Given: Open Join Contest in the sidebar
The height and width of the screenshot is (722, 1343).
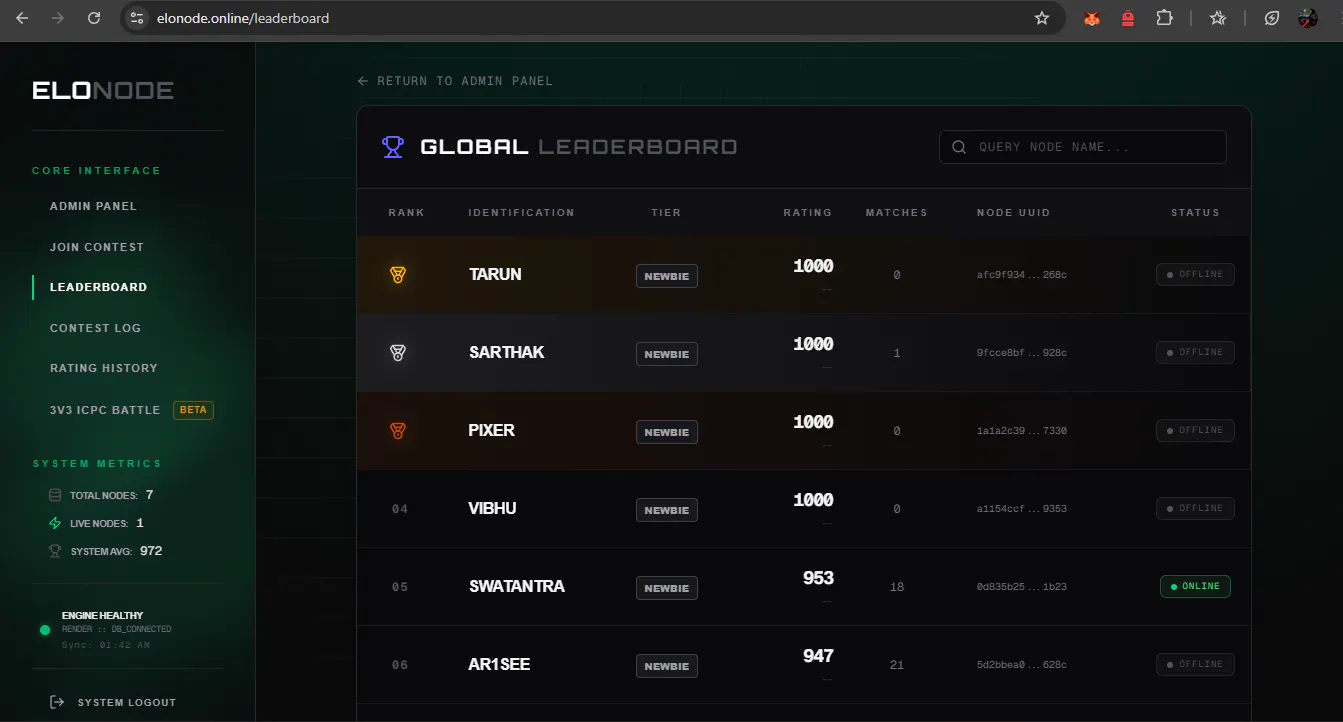Looking at the screenshot, I should click(x=97, y=247).
